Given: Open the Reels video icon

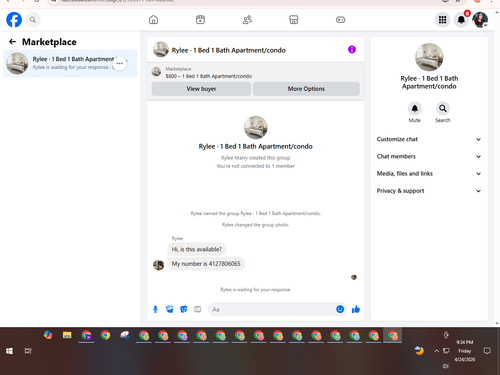Looking at the screenshot, I should click(x=200, y=20).
